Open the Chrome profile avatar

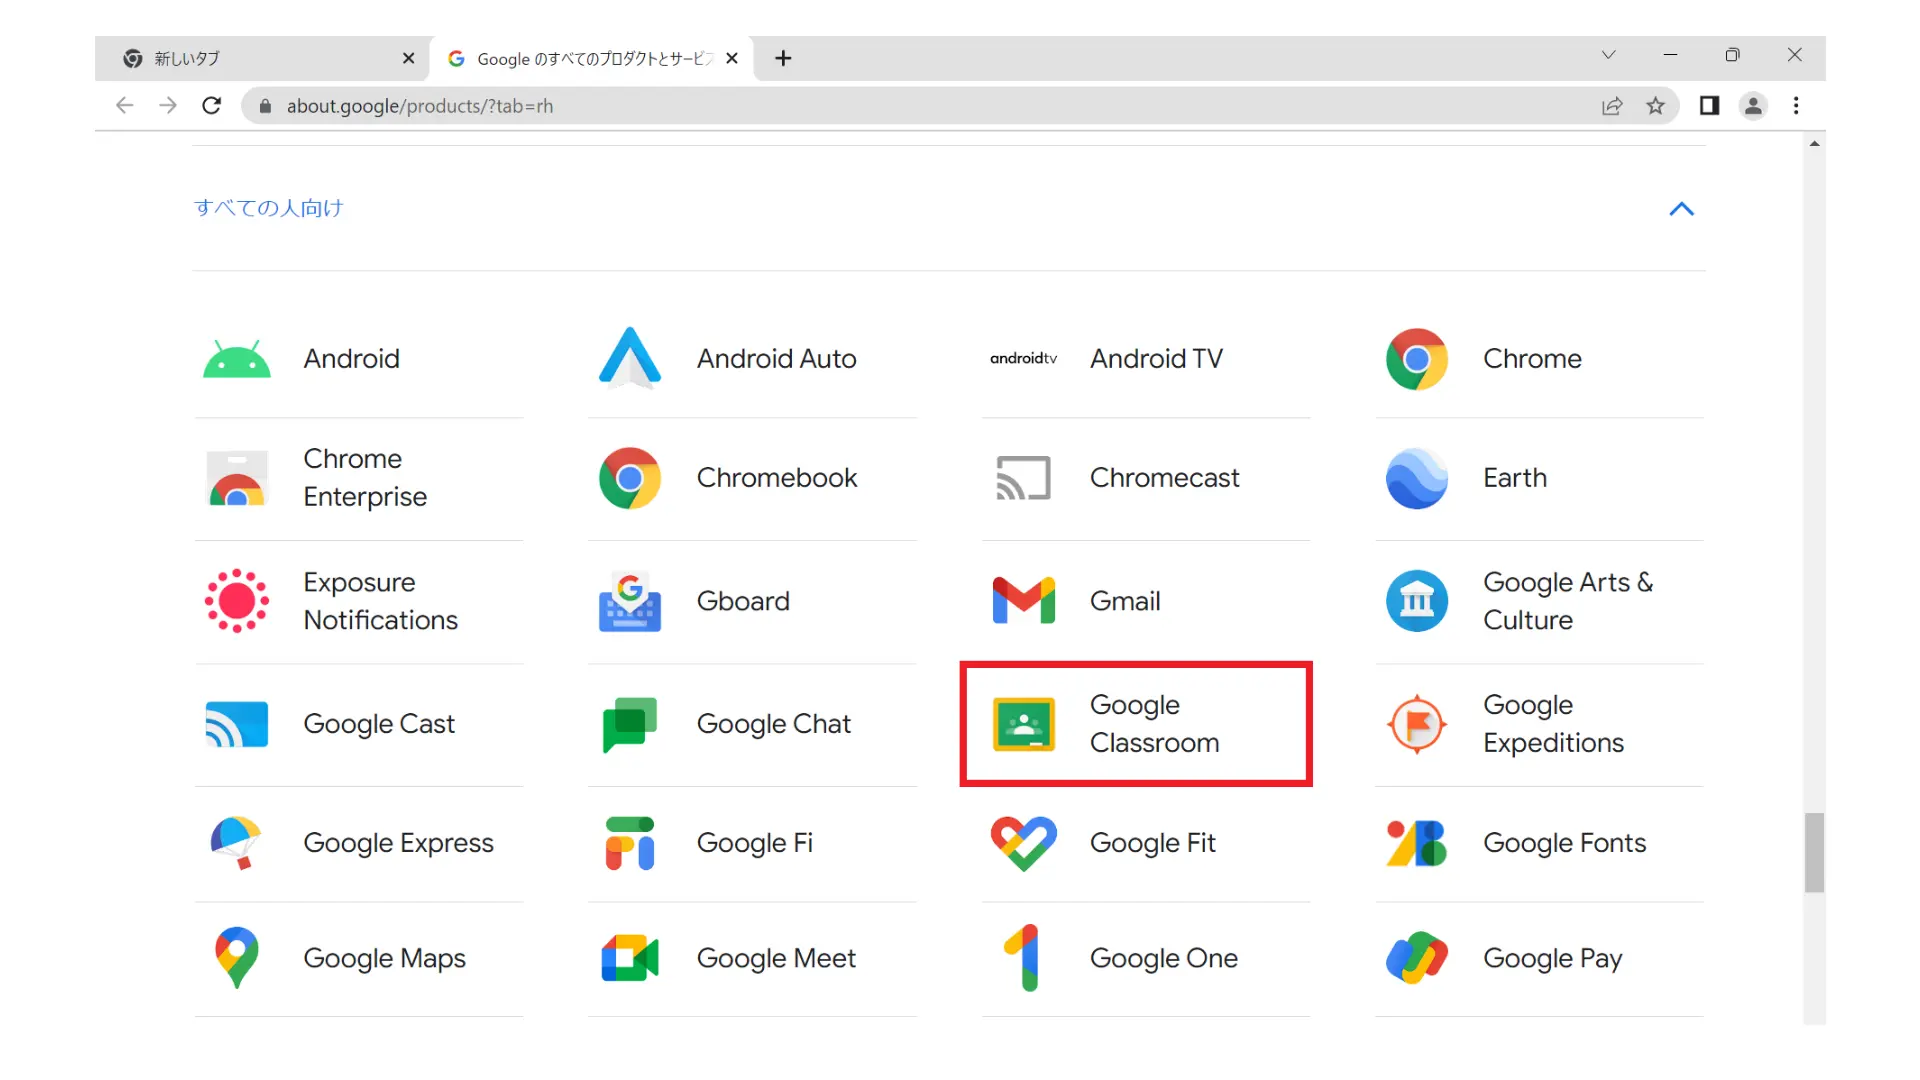[x=1753, y=106]
